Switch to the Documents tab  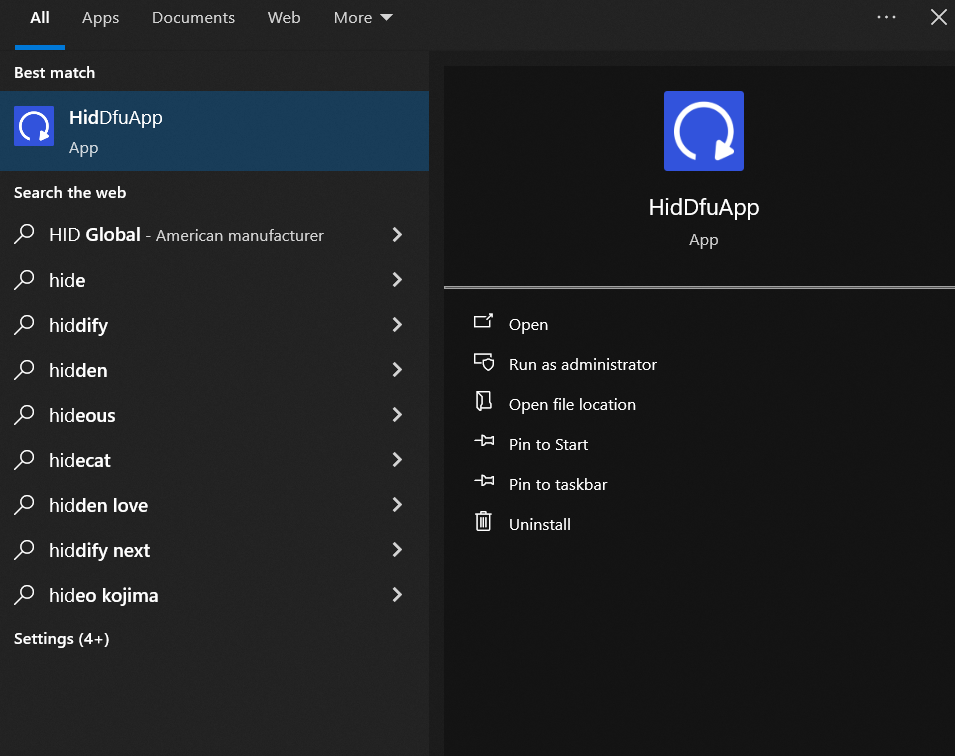point(193,18)
